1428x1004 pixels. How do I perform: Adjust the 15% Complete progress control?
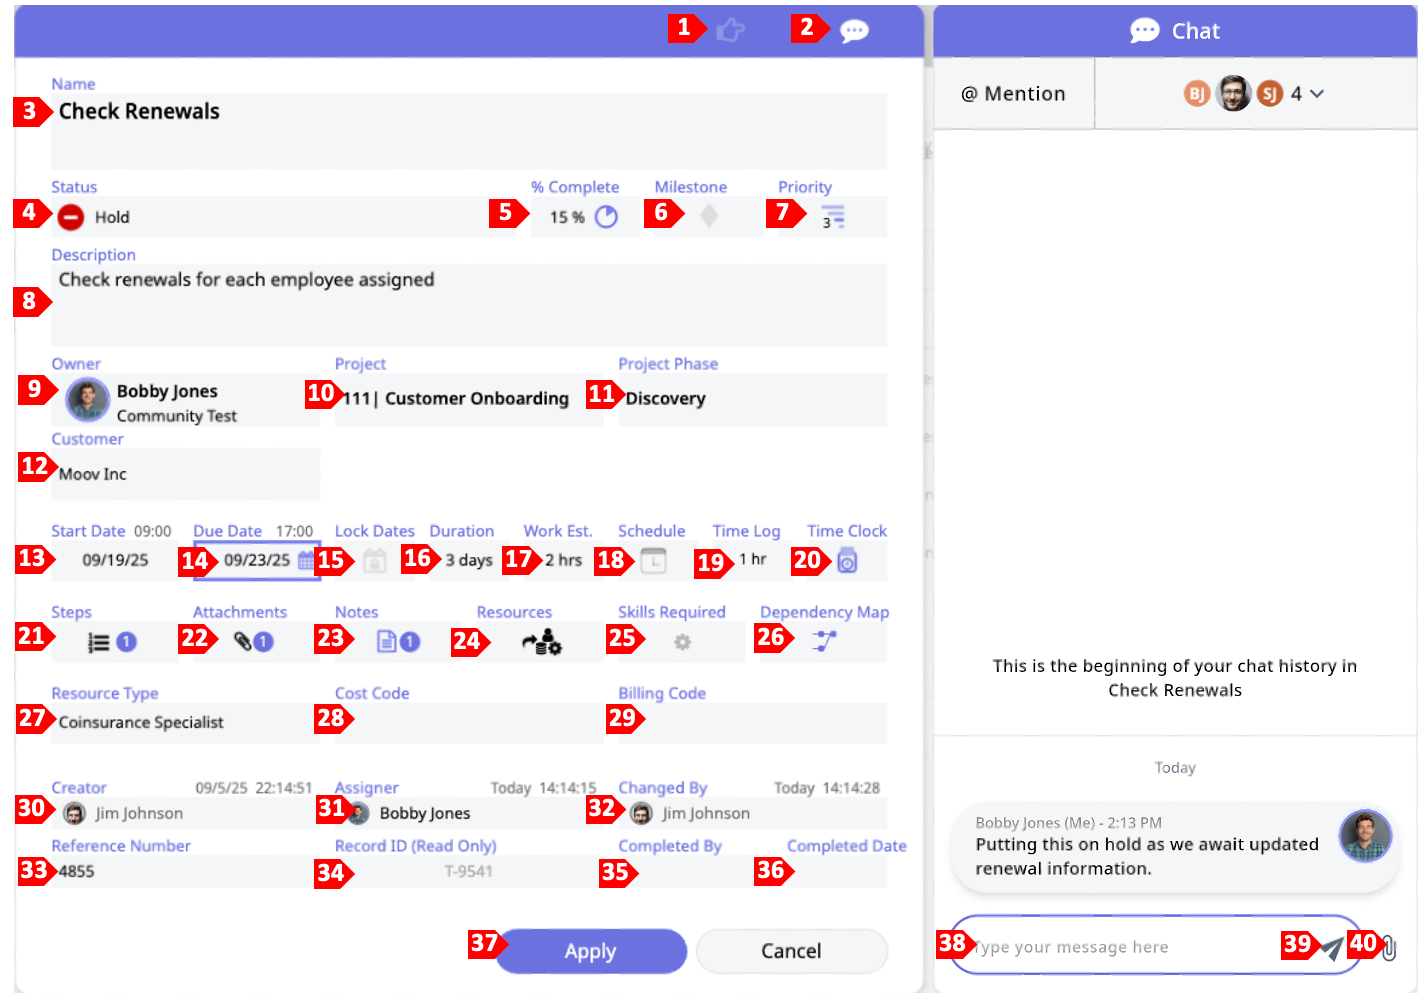pyautogui.click(x=606, y=217)
